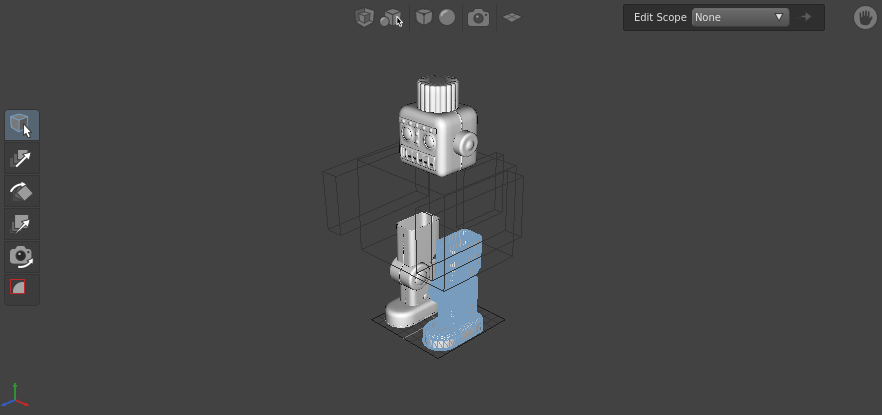Screen dimensions: 882x415
Task: Click the Edit Scope navigation arrow
Action: pyautogui.click(x=806, y=17)
